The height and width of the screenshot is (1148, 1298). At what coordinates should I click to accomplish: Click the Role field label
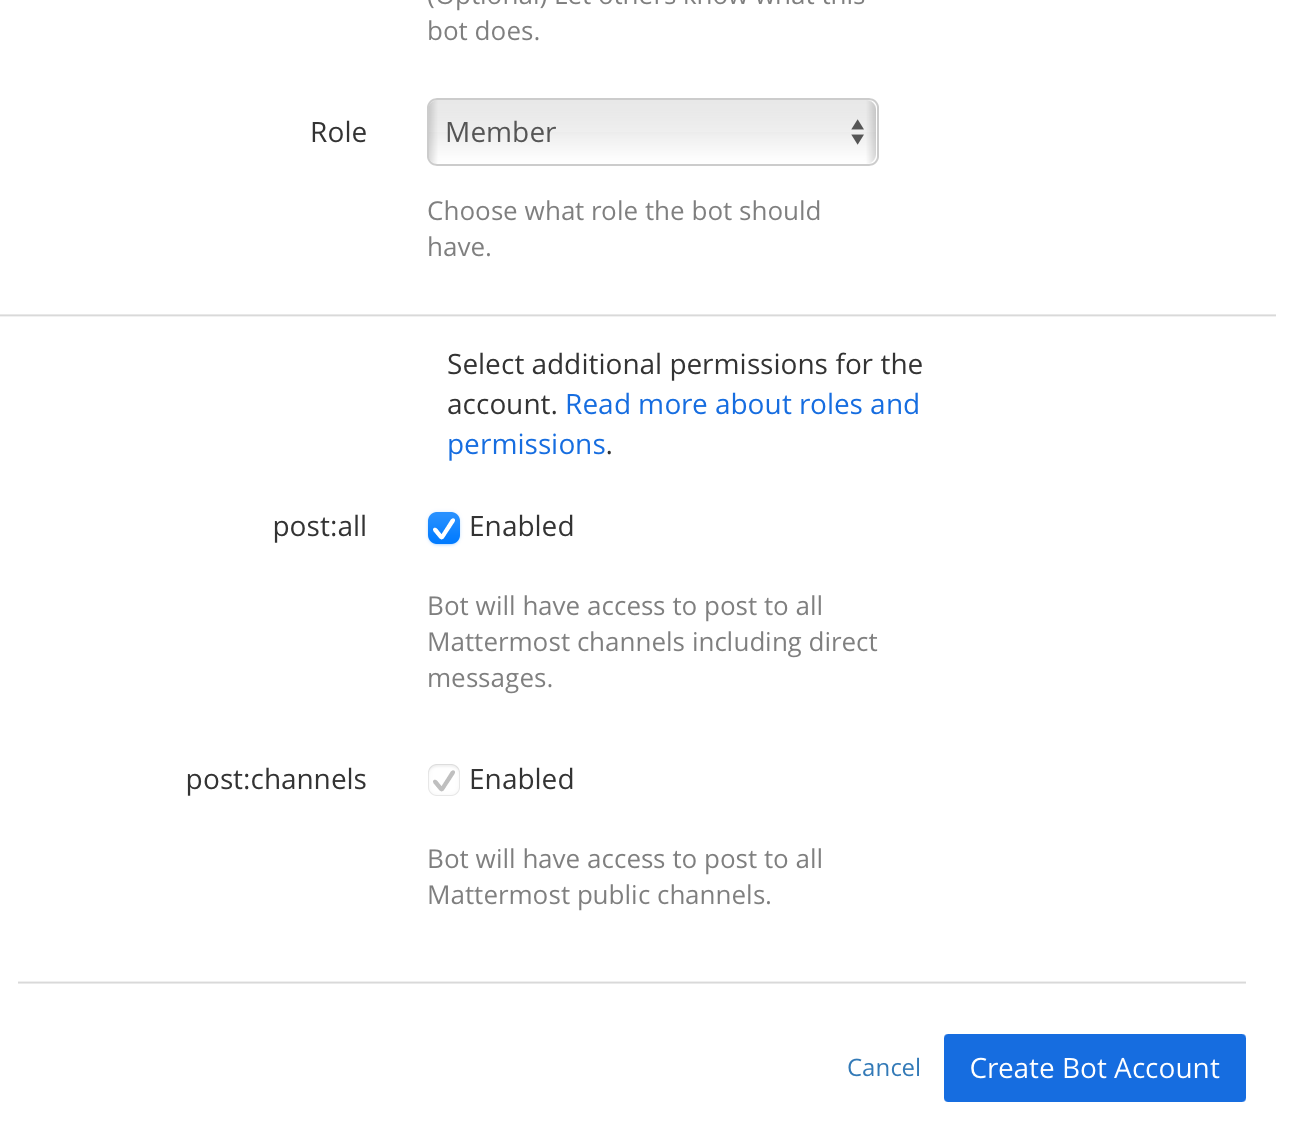click(x=338, y=133)
